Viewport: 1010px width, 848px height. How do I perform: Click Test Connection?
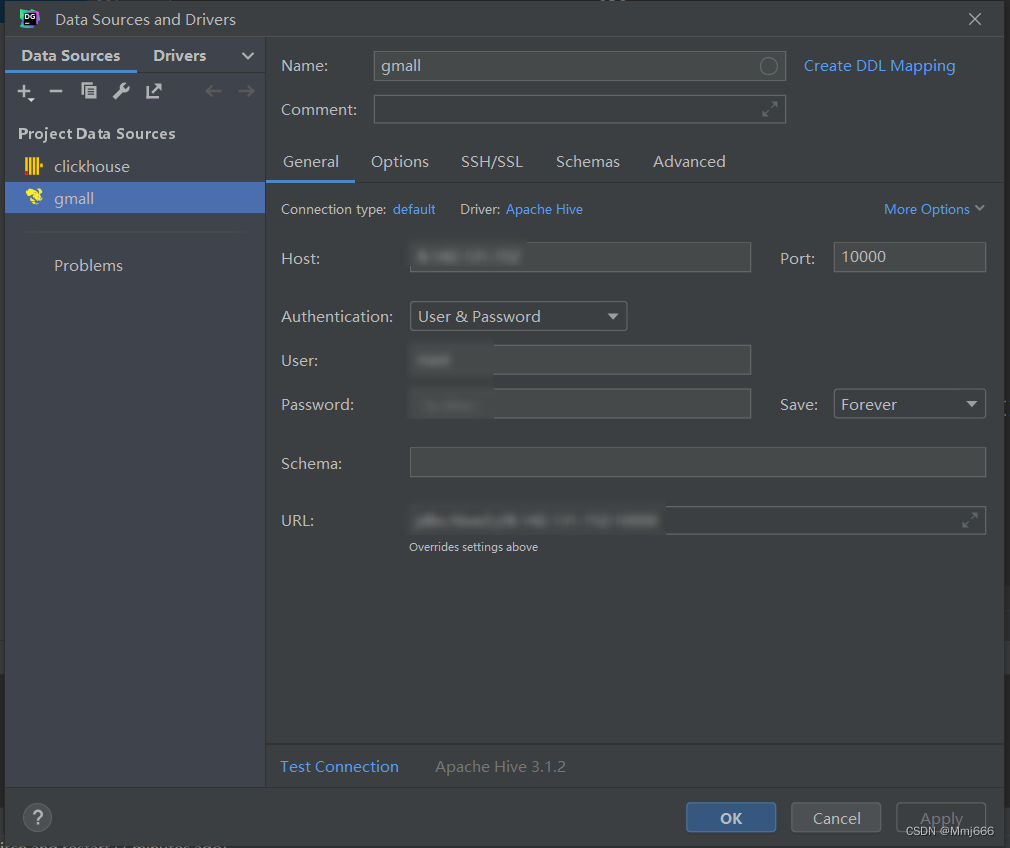[x=339, y=766]
